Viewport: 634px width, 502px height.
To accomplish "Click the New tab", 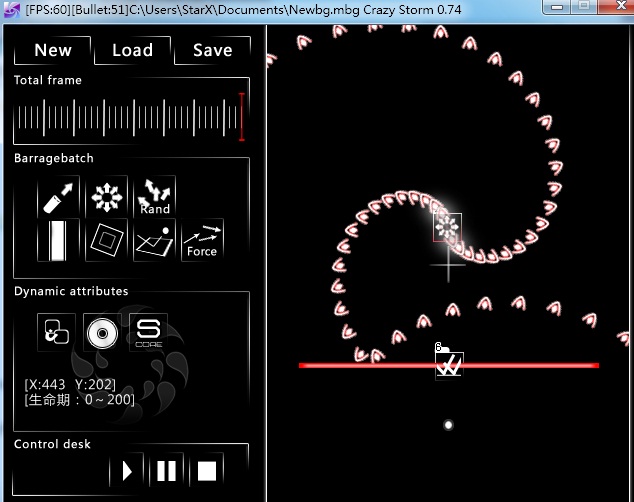I will [x=53, y=50].
